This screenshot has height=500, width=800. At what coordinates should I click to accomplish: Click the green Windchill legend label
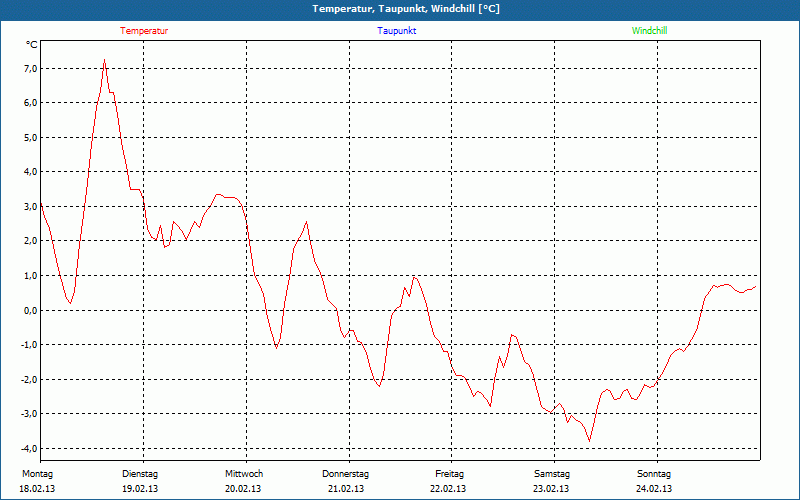(x=649, y=31)
